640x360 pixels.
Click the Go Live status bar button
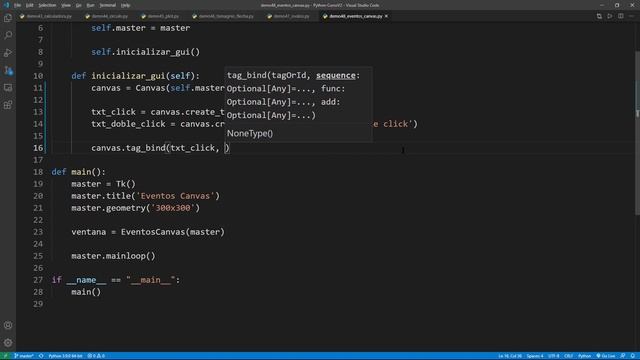tap(606, 356)
